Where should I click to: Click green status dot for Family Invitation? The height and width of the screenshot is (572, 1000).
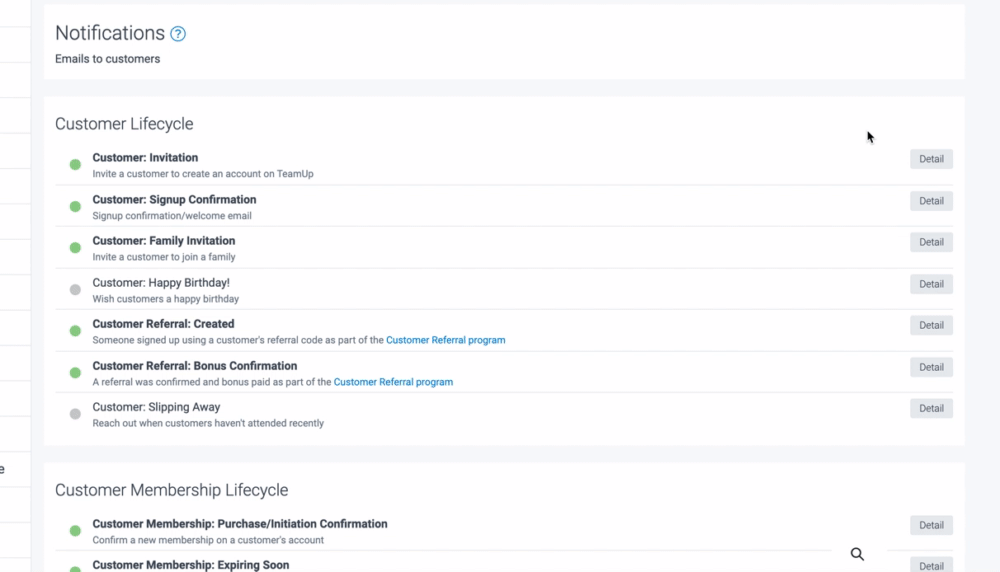point(75,248)
